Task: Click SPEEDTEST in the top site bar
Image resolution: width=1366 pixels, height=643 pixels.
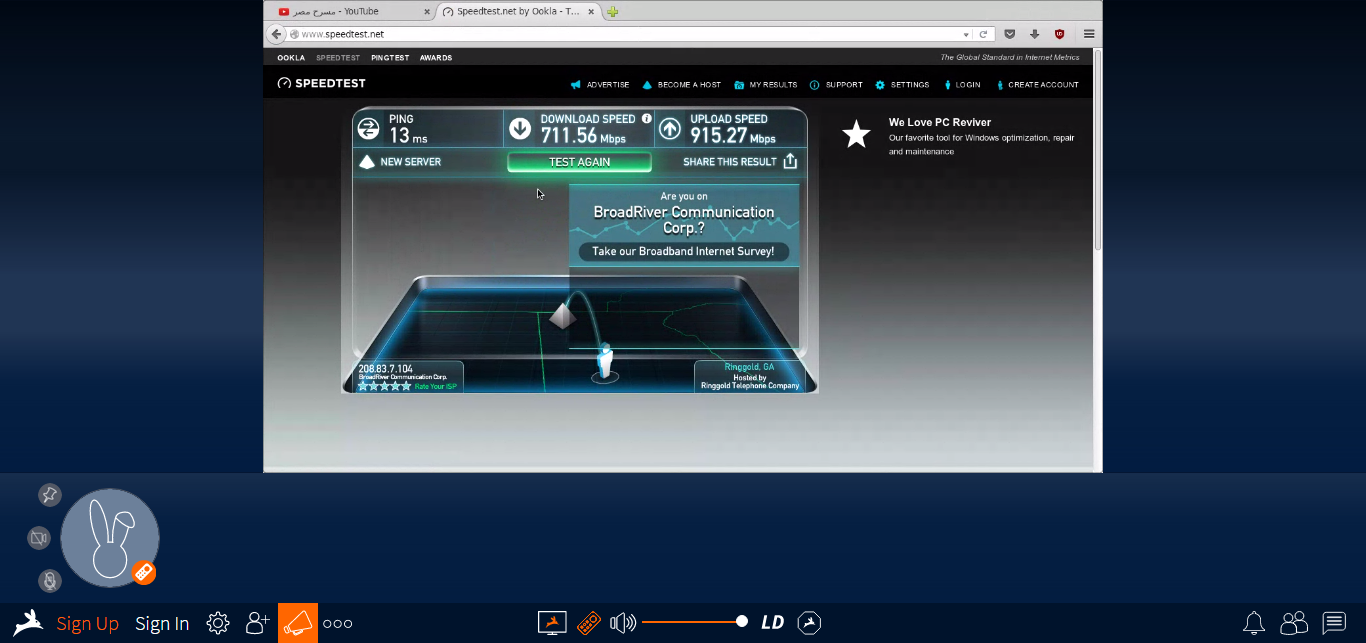Action: [338, 58]
